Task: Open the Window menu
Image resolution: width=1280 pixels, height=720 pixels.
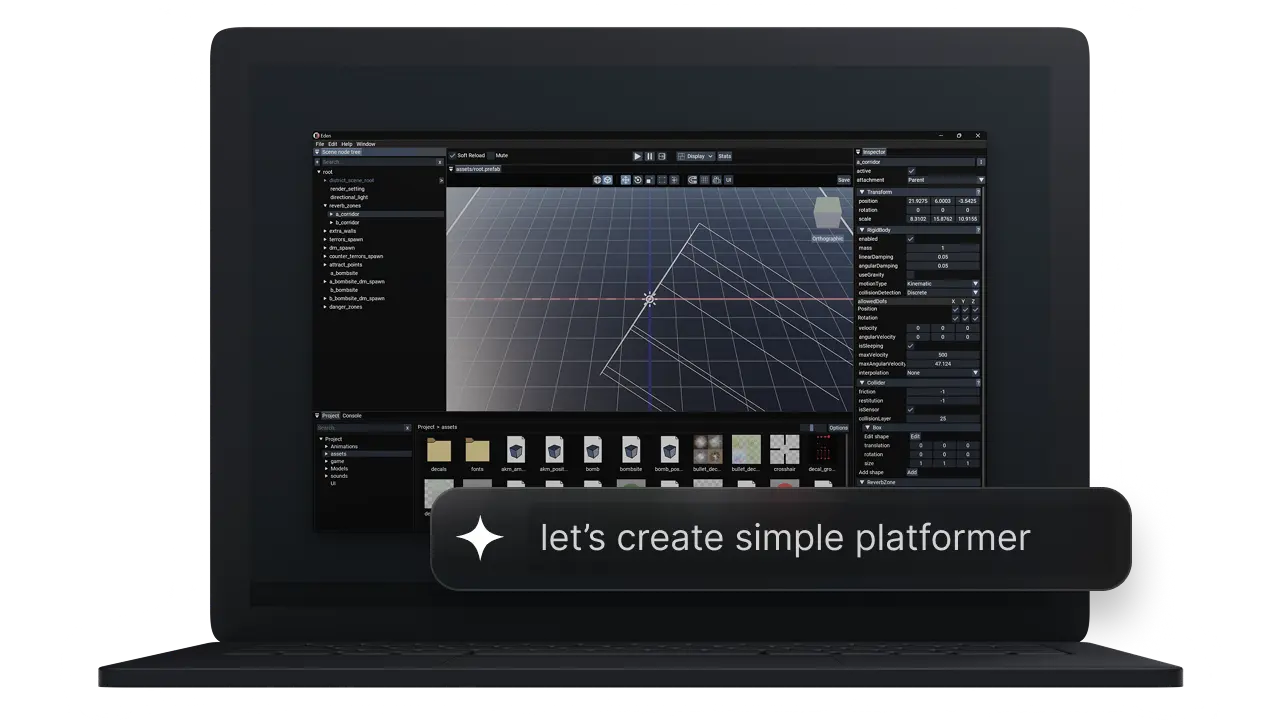Action: click(x=366, y=144)
